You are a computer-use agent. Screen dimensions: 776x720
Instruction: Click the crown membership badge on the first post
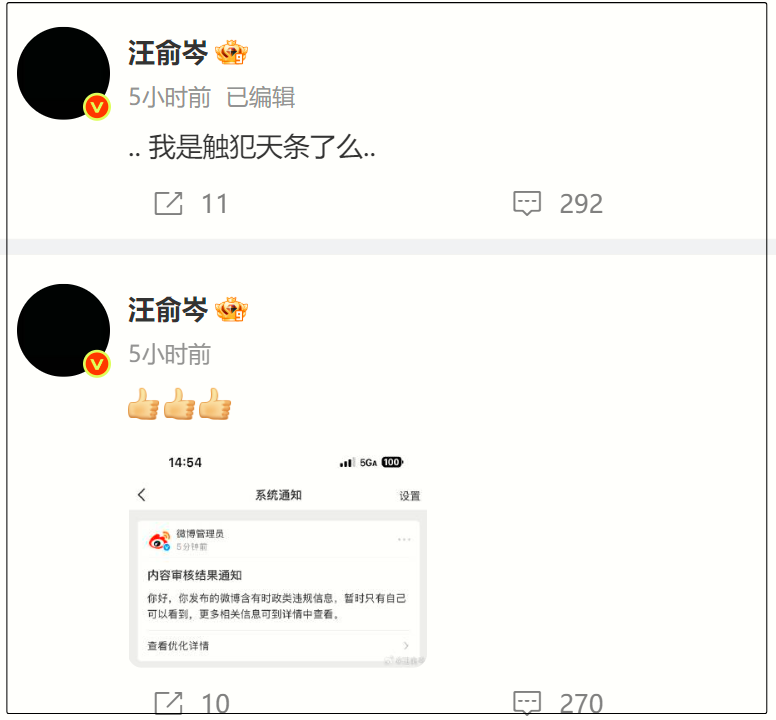(231, 52)
